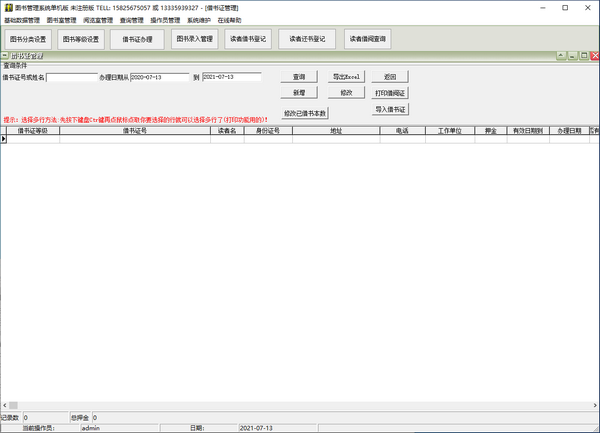
Task: Click the 导出Excel button
Action: pos(346,77)
